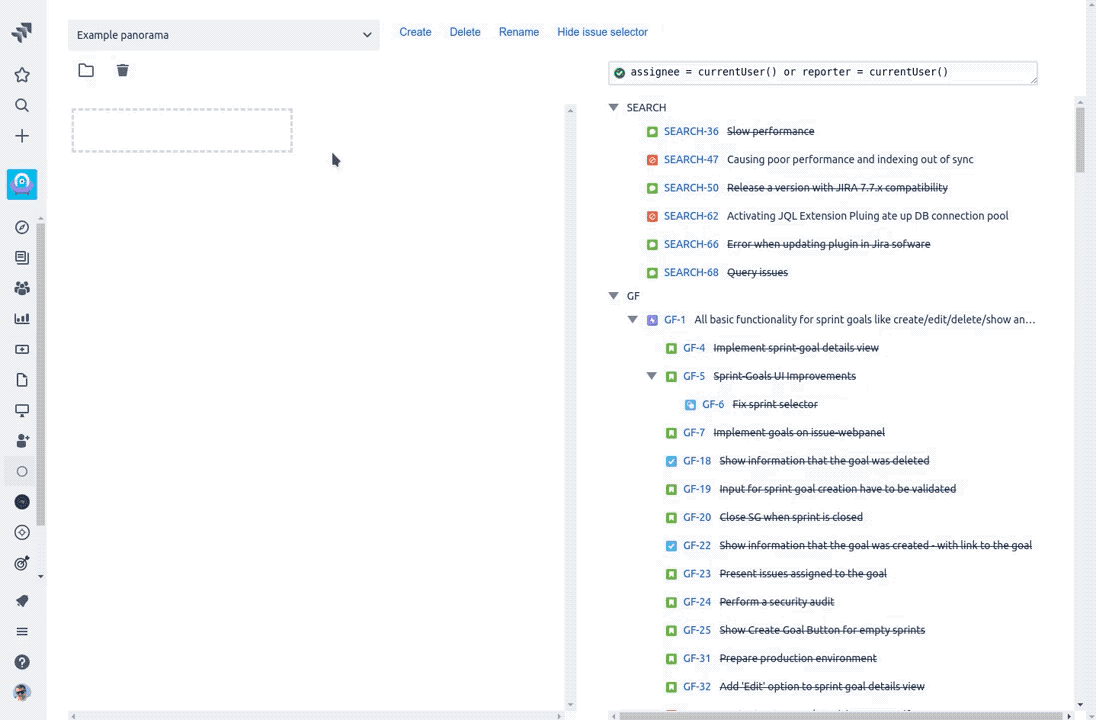
Task: Click the GF-6 subtask icon
Action: click(690, 405)
